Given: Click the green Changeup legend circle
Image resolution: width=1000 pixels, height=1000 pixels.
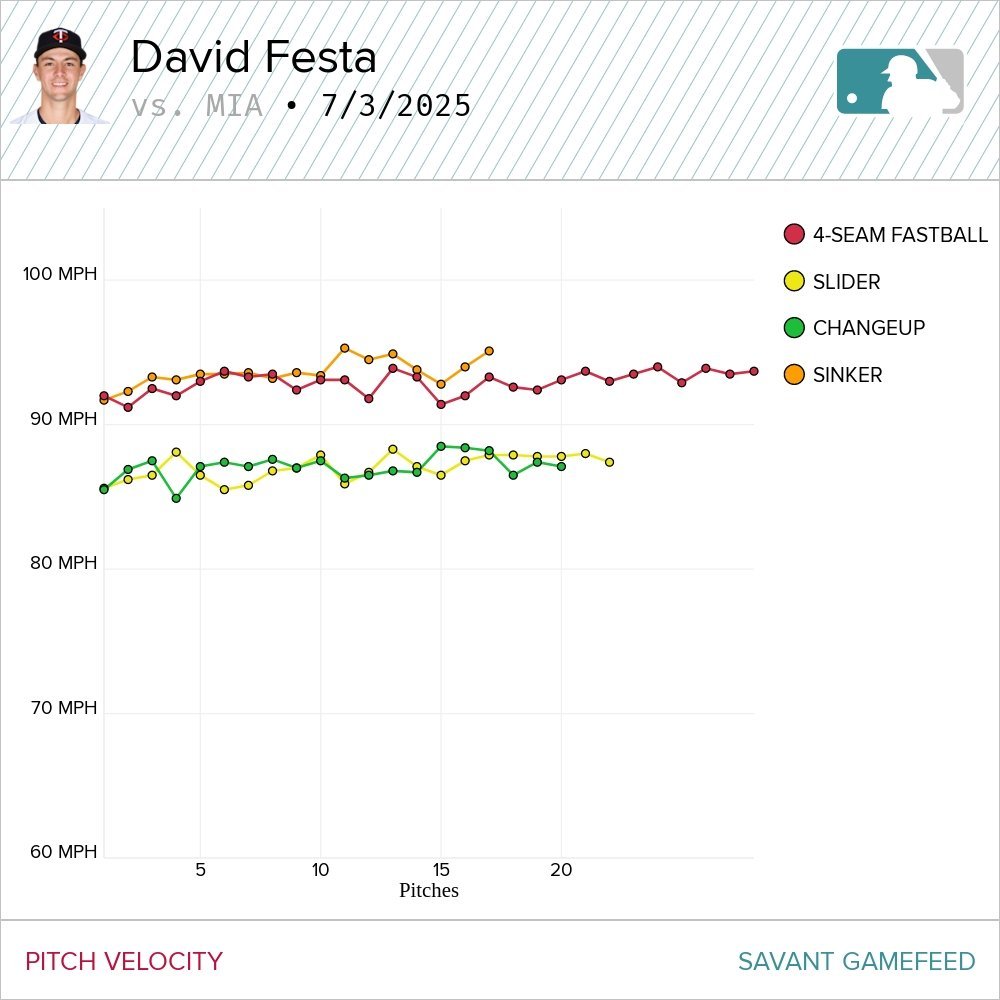Looking at the screenshot, I should point(794,328).
